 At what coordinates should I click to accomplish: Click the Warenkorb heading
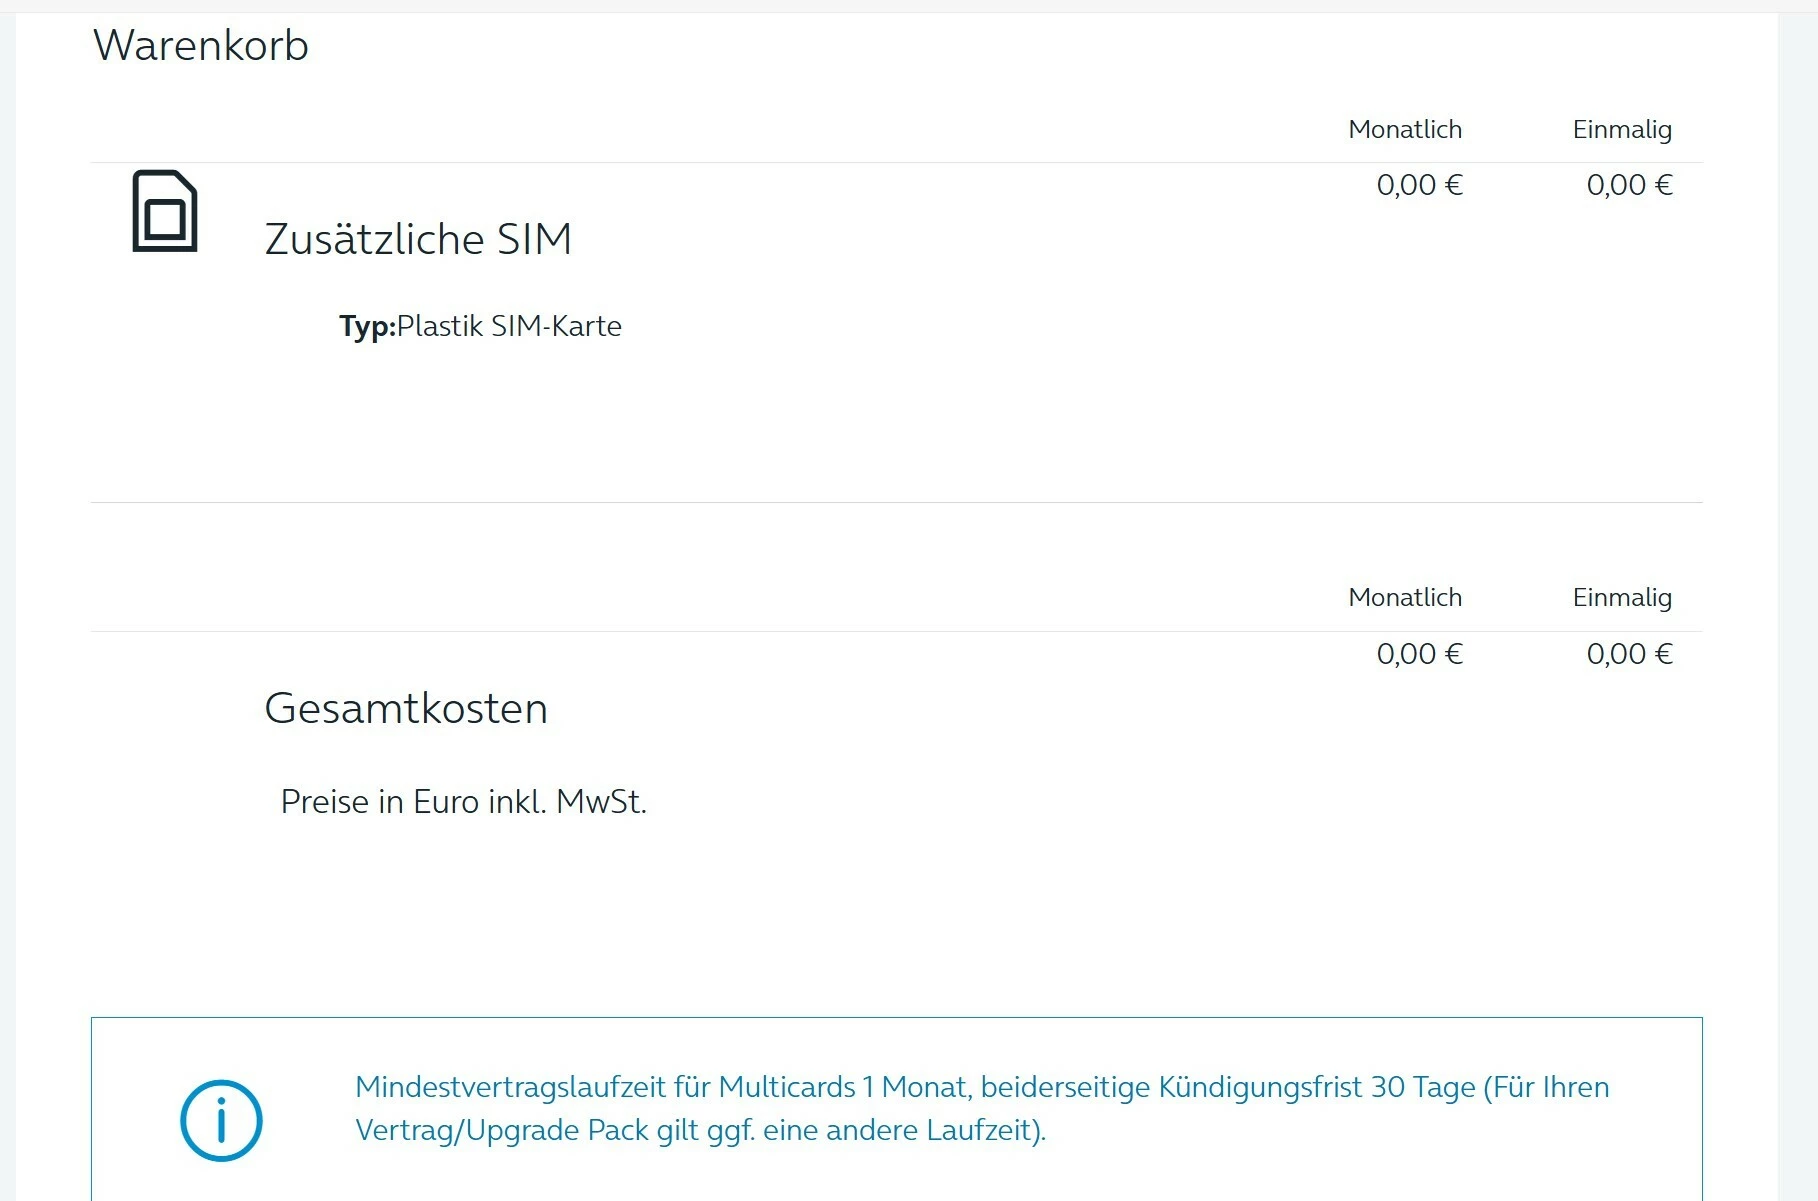pyautogui.click(x=201, y=46)
